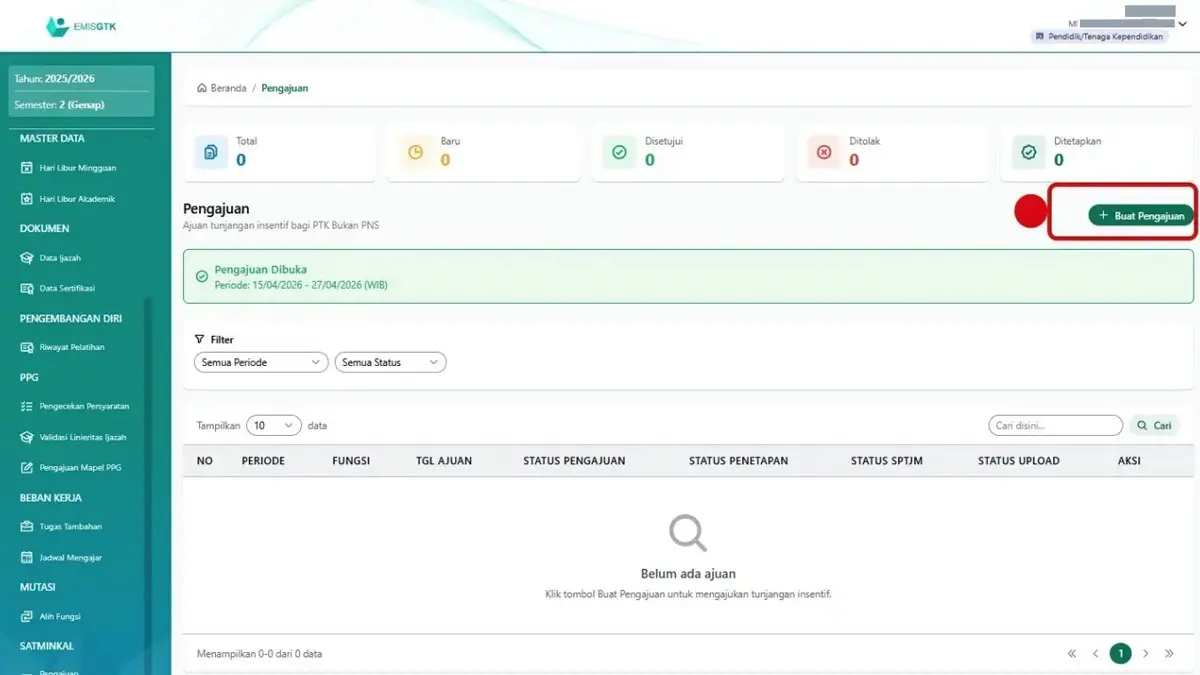Go to previous page of results
Viewport: 1200px width, 675px height.
[1096, 654]
